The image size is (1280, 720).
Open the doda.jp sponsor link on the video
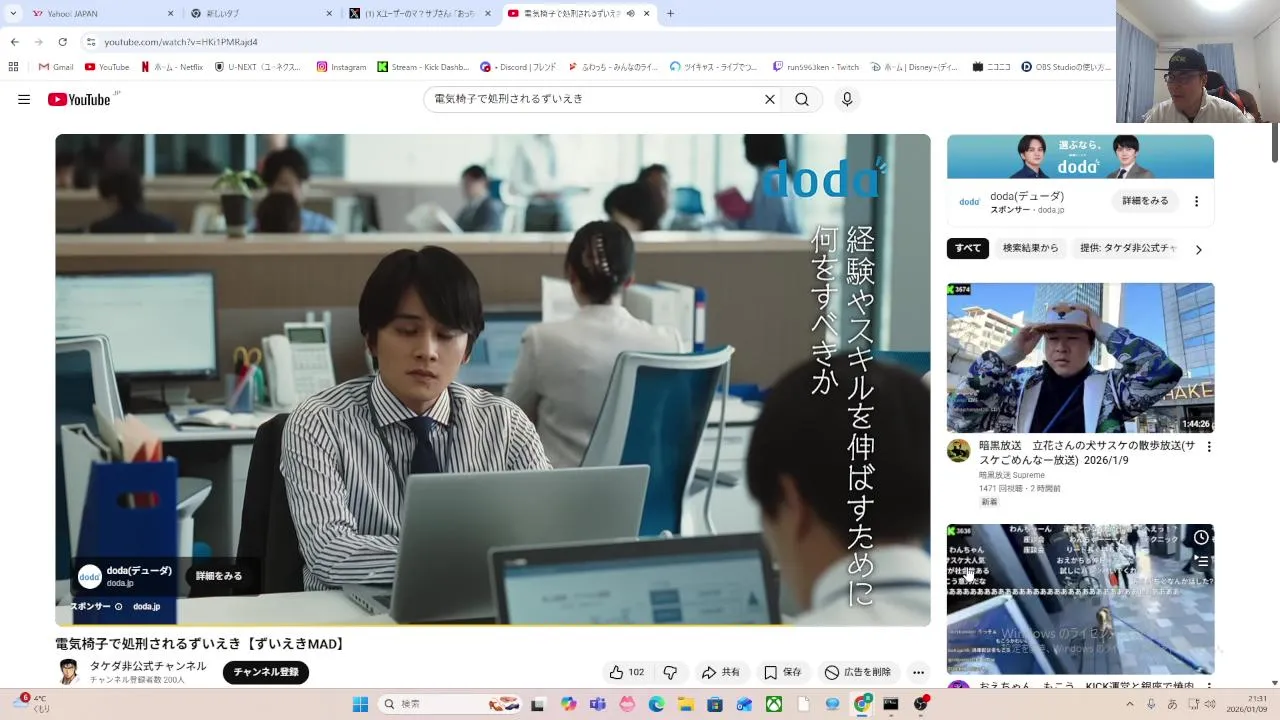(146, 606)
